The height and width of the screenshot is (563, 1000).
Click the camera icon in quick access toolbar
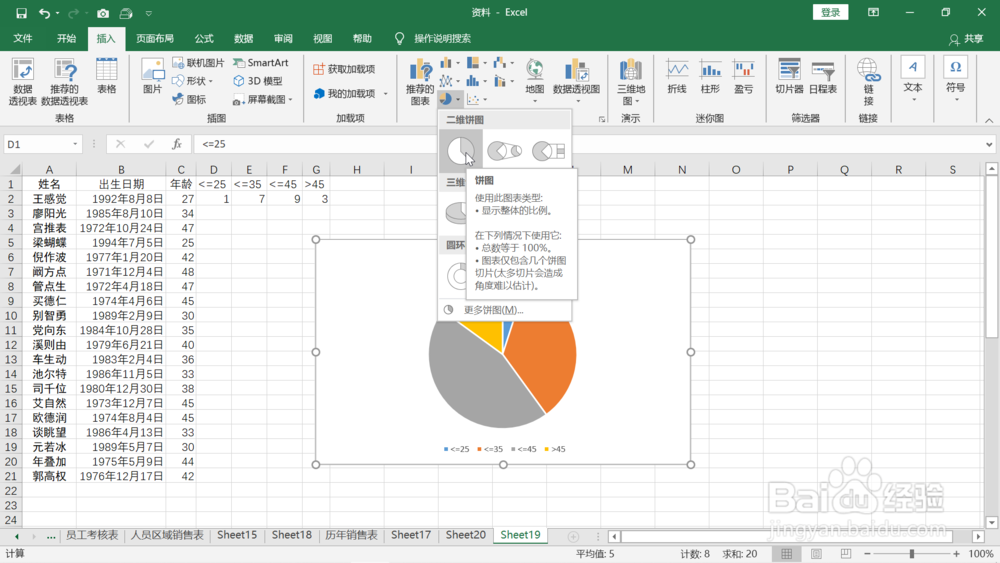103,13
